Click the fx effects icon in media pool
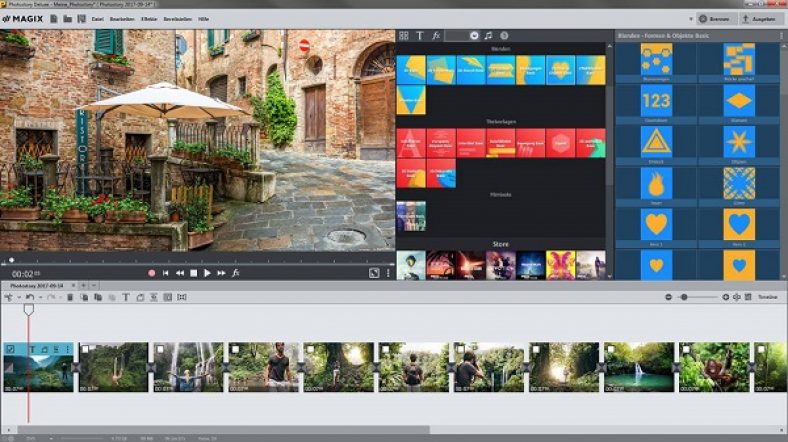This screenshot has width=788, height=442. click(435, 35)
